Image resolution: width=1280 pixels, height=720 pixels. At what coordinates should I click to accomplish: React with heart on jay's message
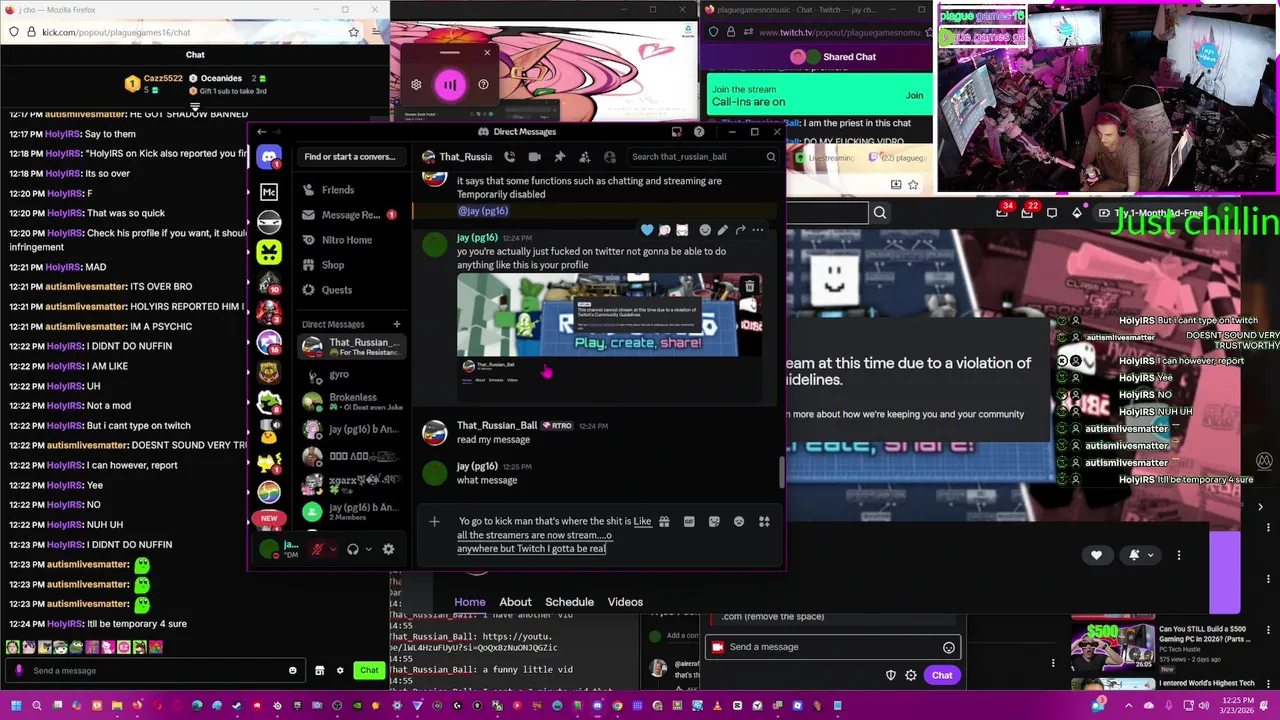[x=647, y=230]
